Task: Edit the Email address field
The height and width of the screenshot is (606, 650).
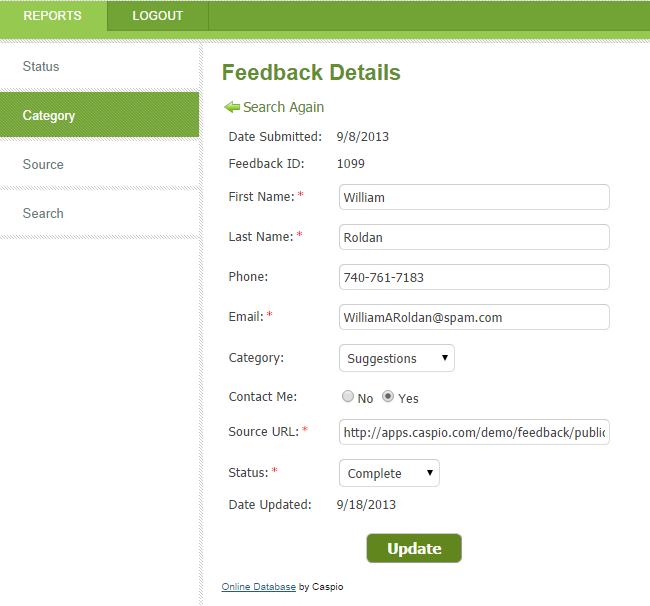Action: 474,317
